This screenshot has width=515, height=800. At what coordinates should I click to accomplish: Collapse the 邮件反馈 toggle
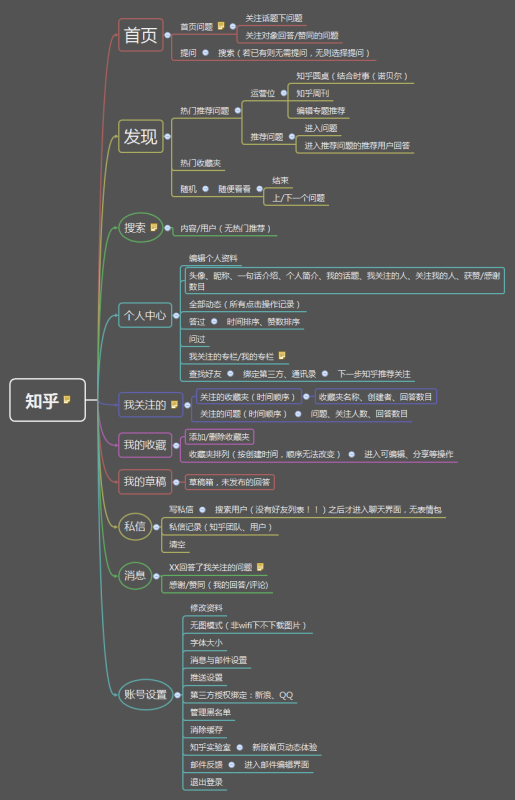(231, 765)
